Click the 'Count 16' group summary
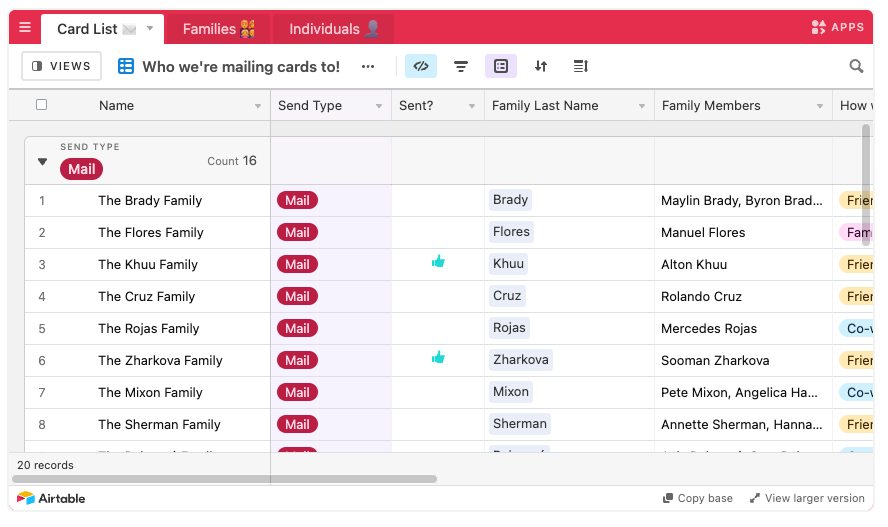888x527 pixels. pyautogui.click(x=232, y=161)
